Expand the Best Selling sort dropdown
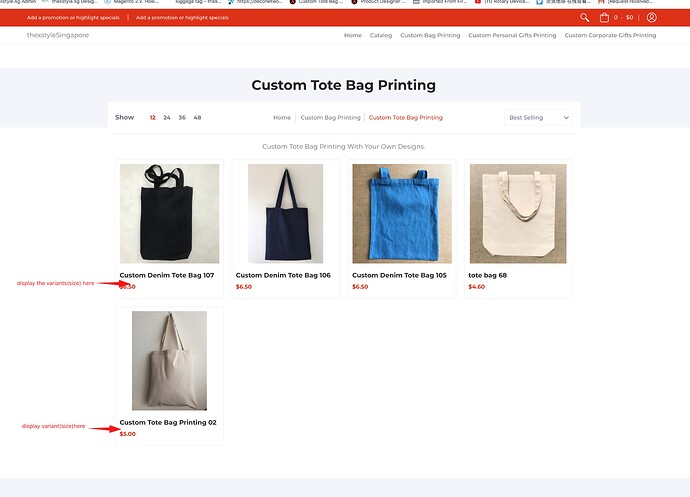 538,118
